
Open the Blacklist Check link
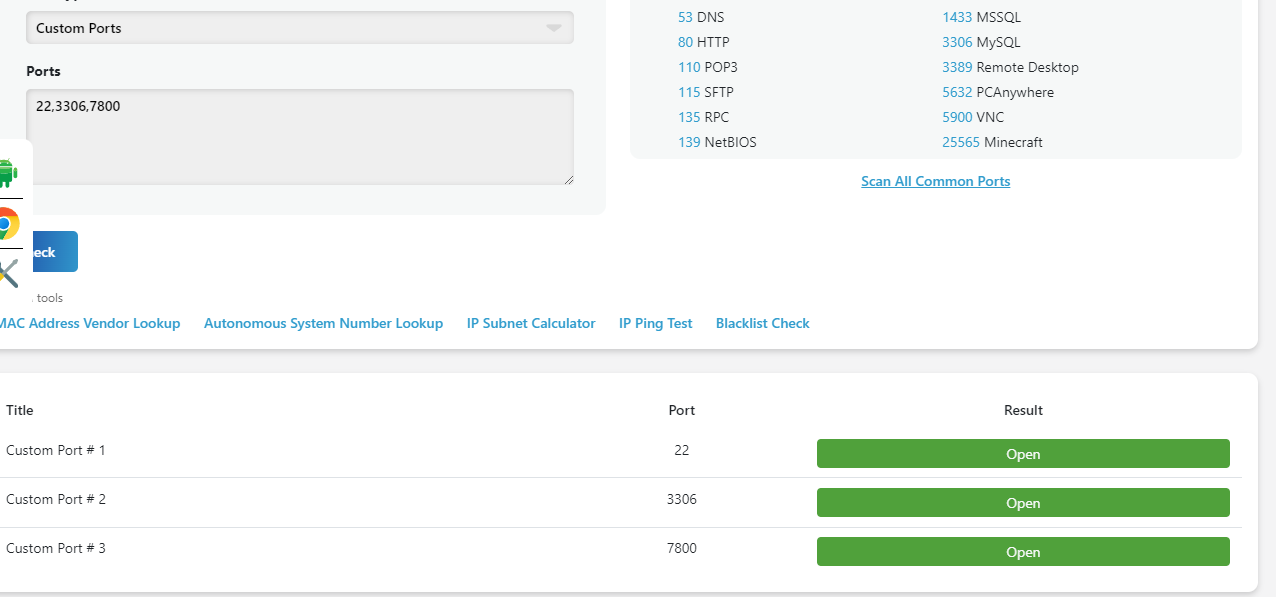pyautogui.click(x=762, y=323)
